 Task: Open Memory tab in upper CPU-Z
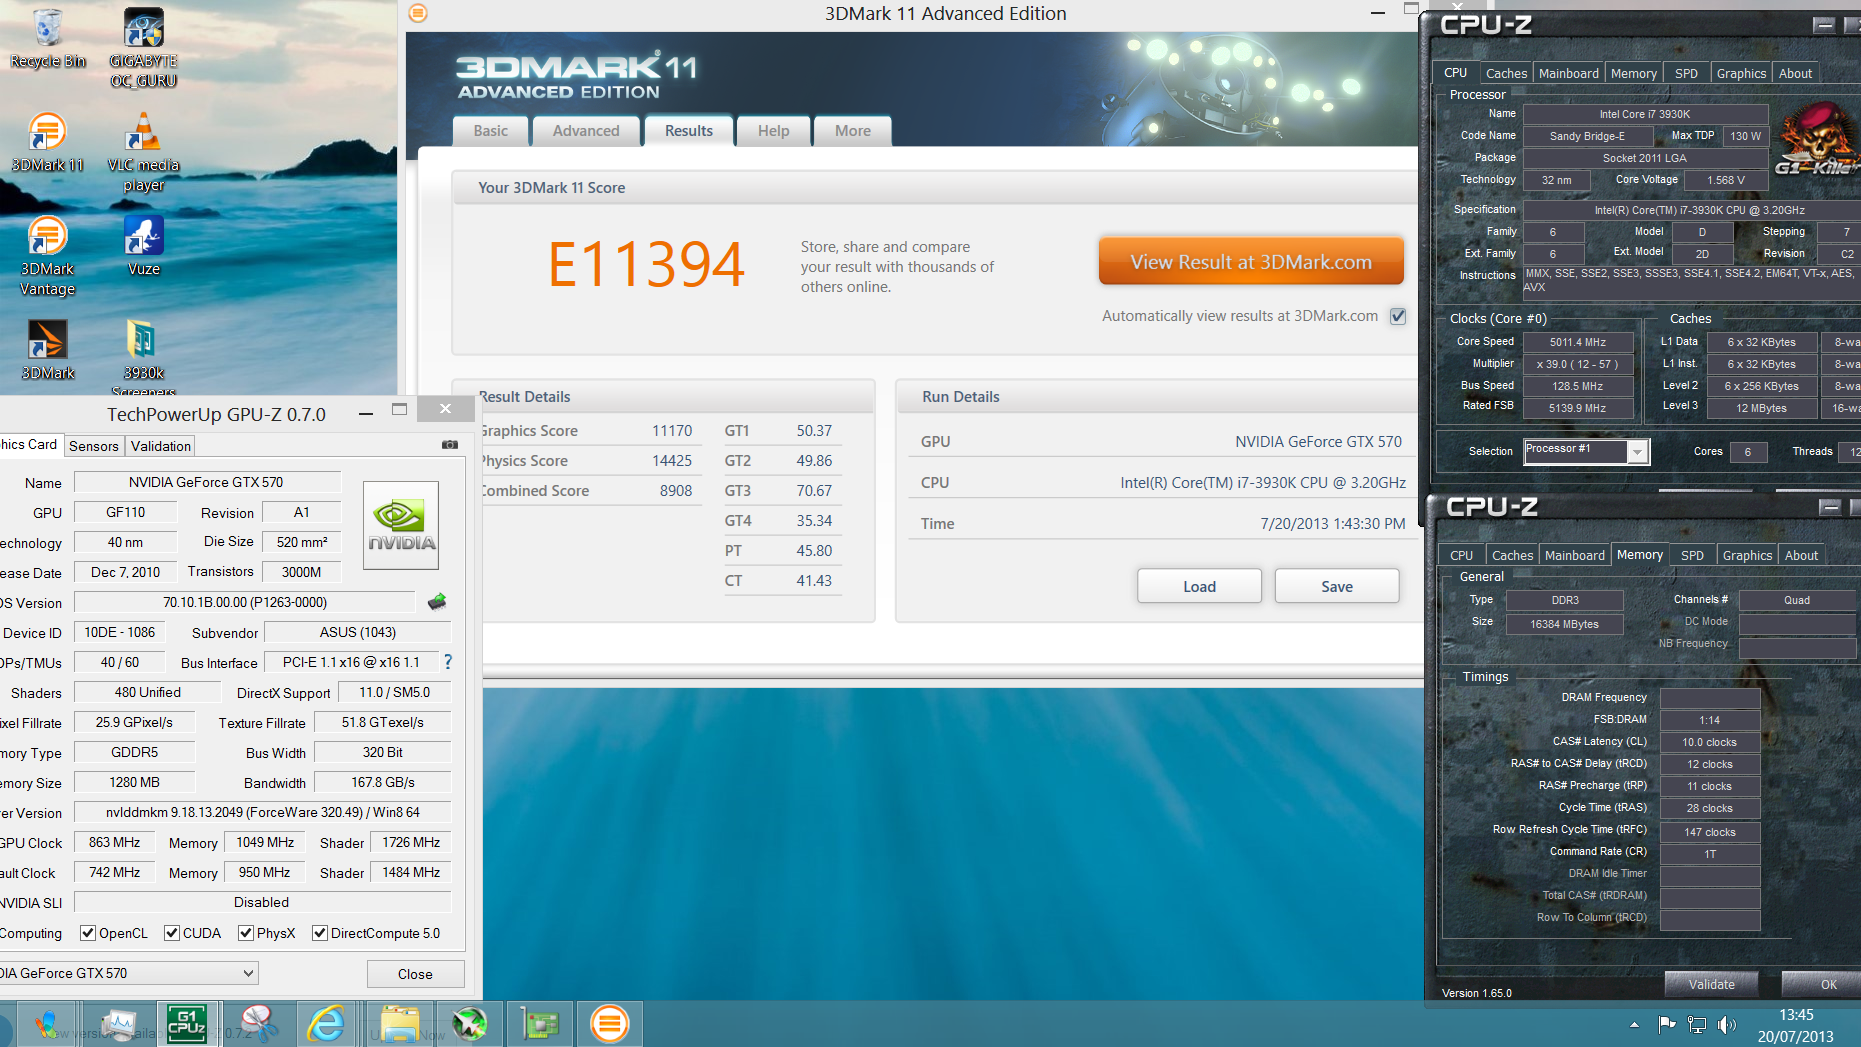click(x=1633, y=73)
